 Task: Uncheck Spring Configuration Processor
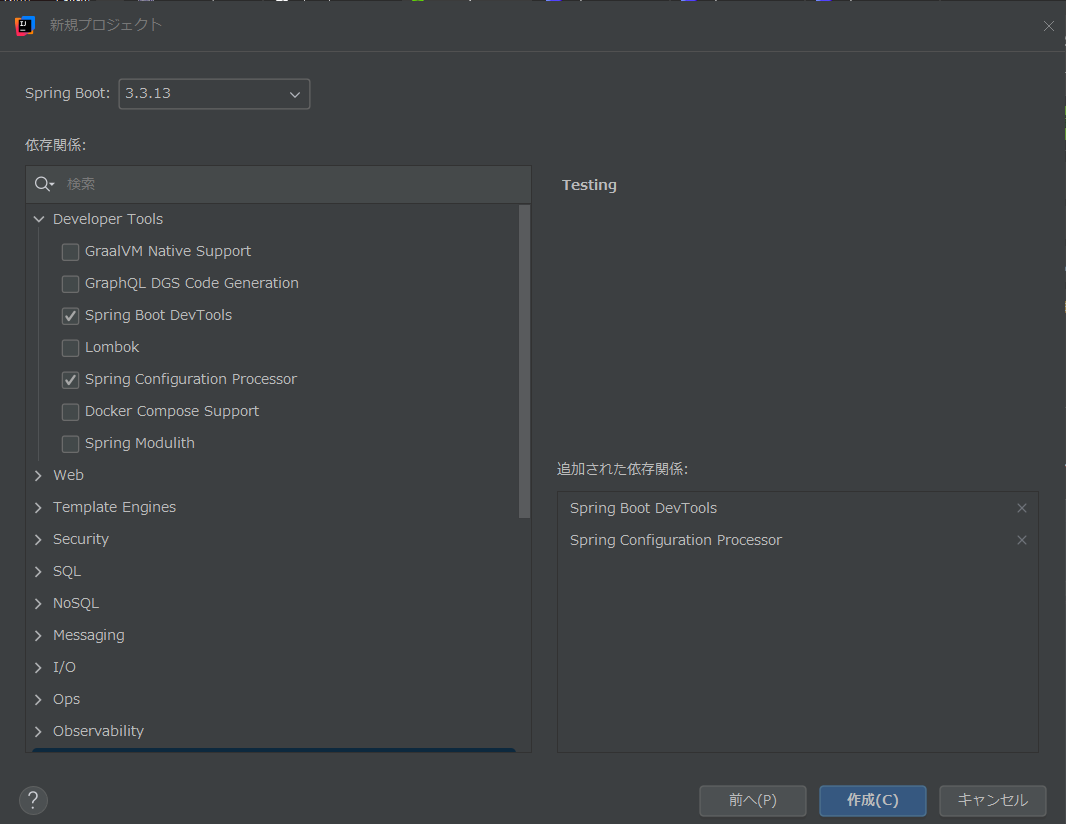coord(70,379)
